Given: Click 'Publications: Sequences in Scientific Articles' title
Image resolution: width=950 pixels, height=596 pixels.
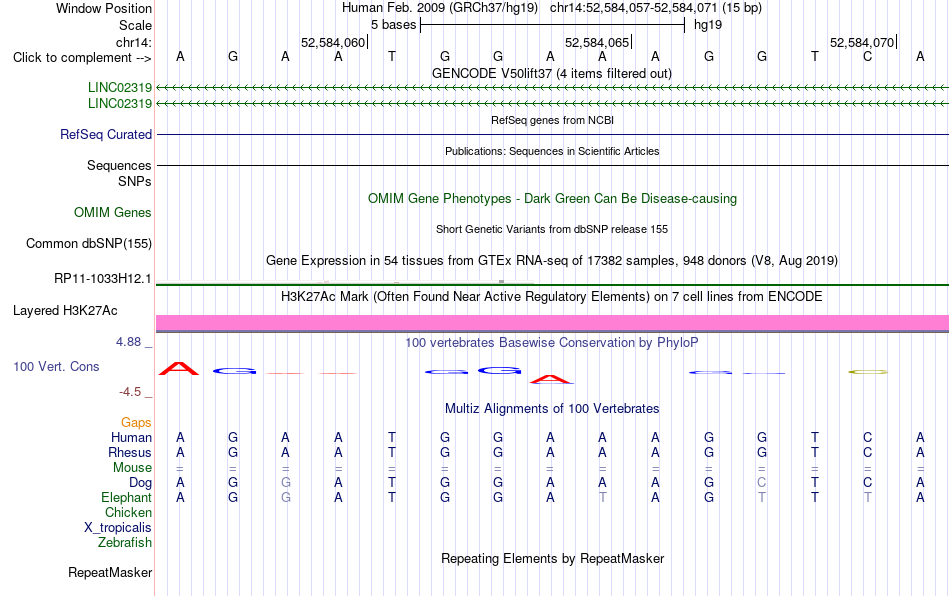Looking at the screenshot, I should point(552,151).
